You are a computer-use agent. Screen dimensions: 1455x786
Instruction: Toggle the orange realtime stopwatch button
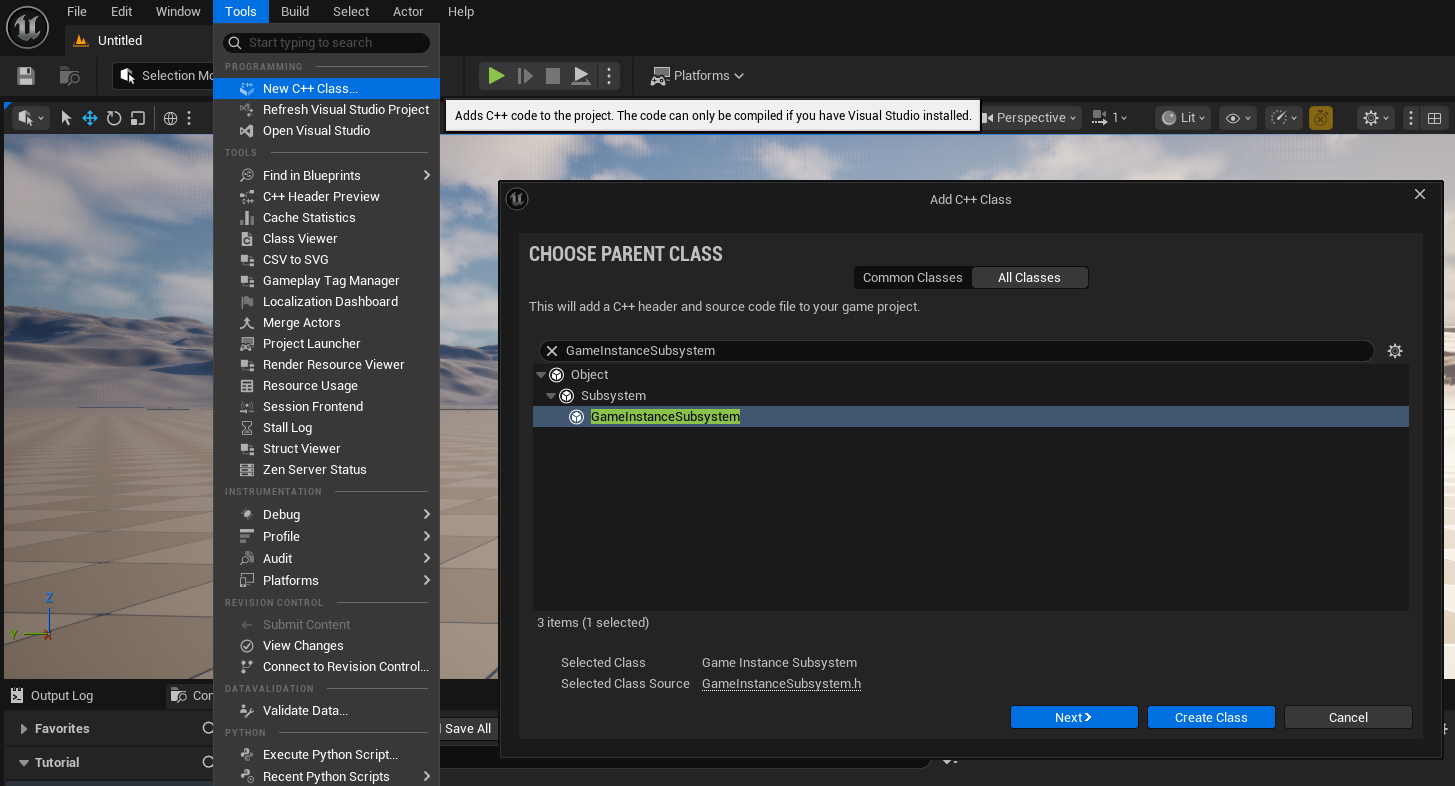[1321, 118]
